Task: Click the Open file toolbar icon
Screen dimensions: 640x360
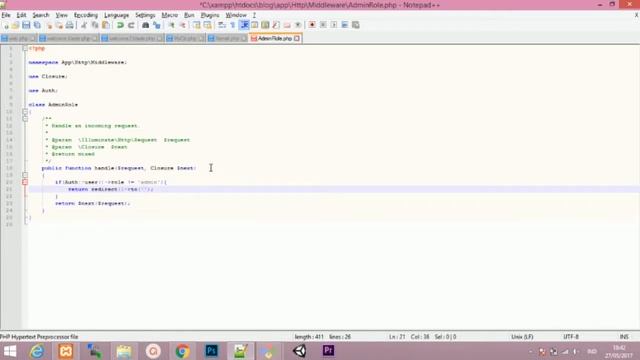Action: pyautogui.click(x=16, y=25)
